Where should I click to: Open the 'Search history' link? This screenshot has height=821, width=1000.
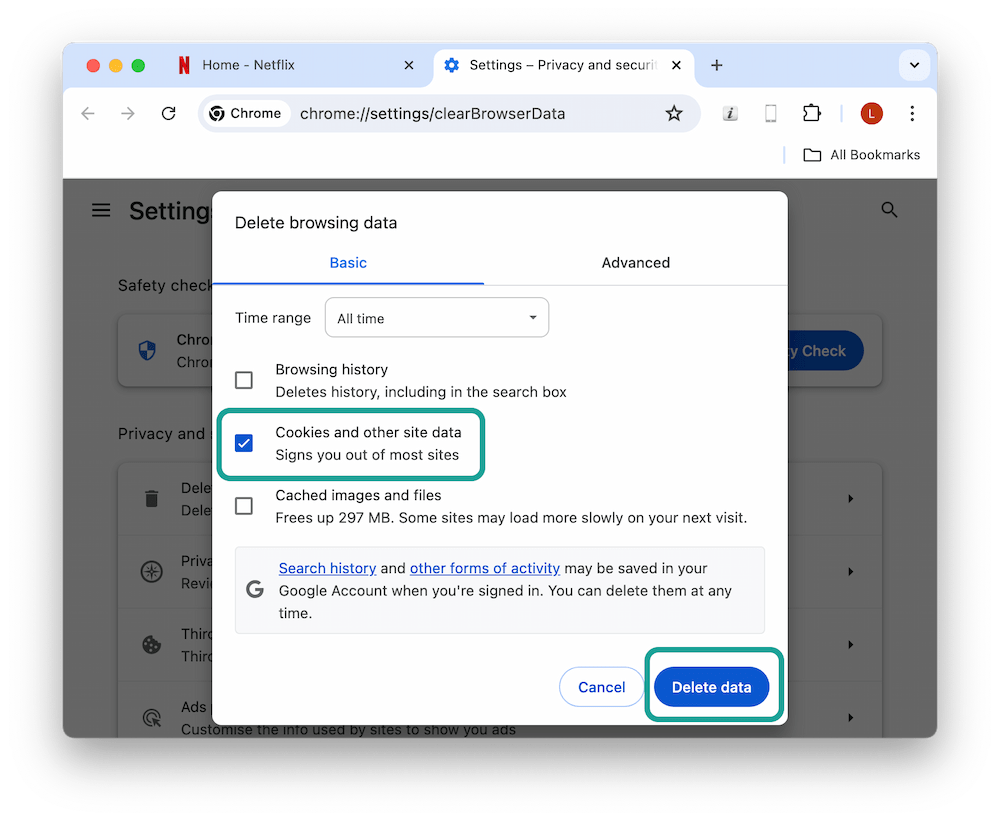[x=327, y=568]
